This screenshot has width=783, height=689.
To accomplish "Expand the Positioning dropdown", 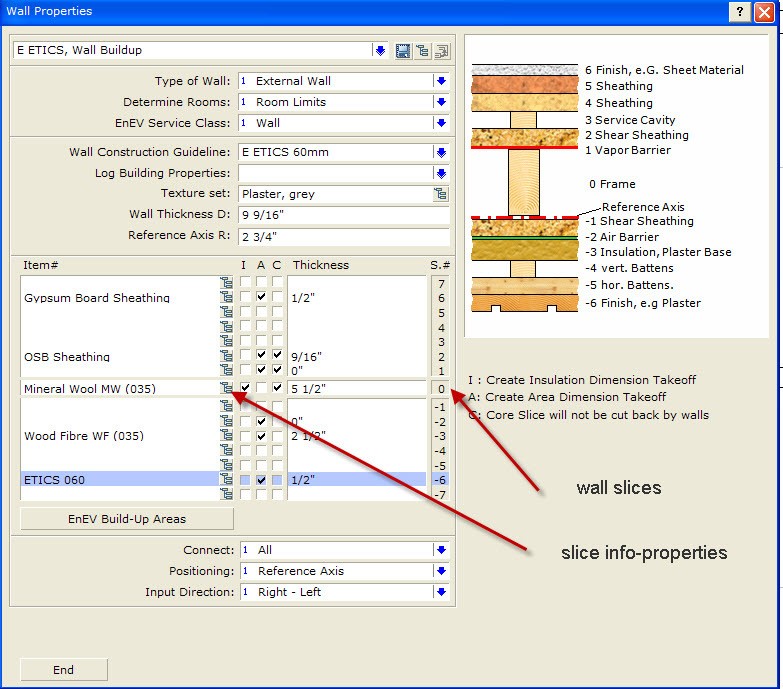I will pyautogui.click(x=440, y=571).
